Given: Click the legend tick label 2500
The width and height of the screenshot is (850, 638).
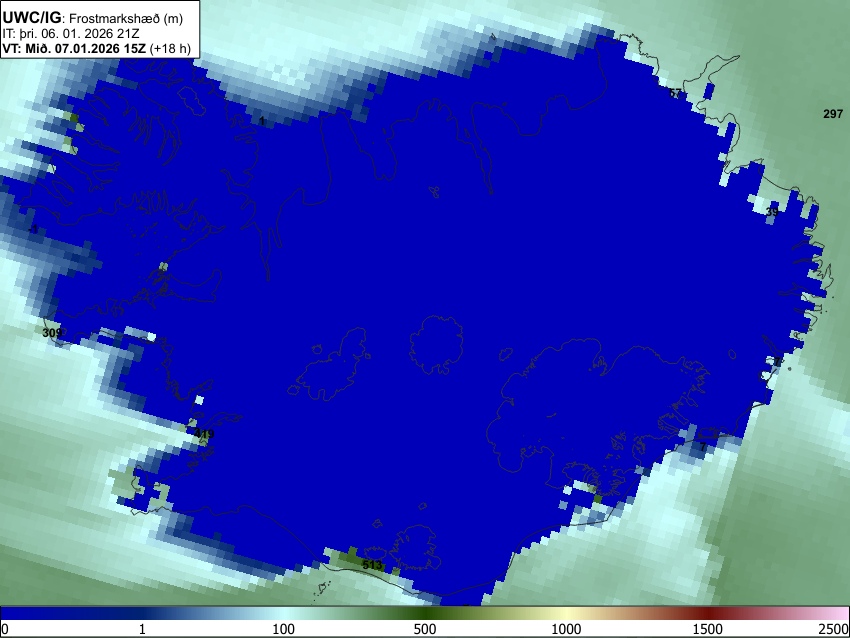Looking at the screenshot, I should tap(834, 629).
